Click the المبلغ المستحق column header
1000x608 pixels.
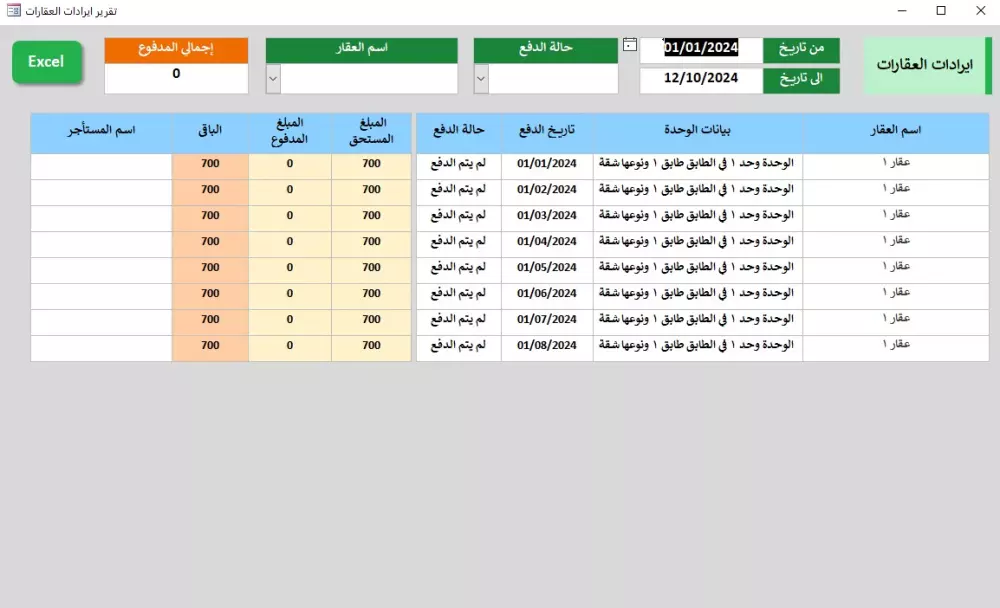pos(371,131)
